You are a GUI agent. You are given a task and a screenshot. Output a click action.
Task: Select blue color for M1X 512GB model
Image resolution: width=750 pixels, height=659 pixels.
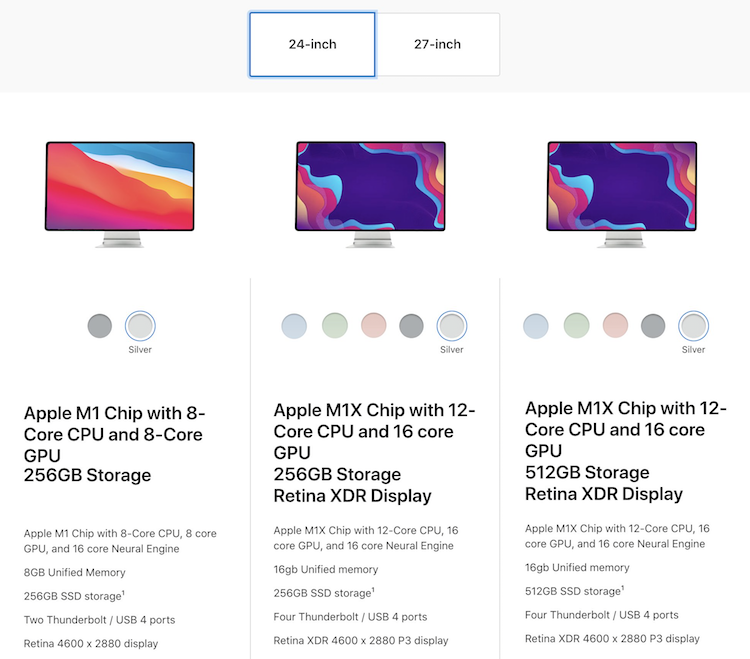click(x=536, y=326)
